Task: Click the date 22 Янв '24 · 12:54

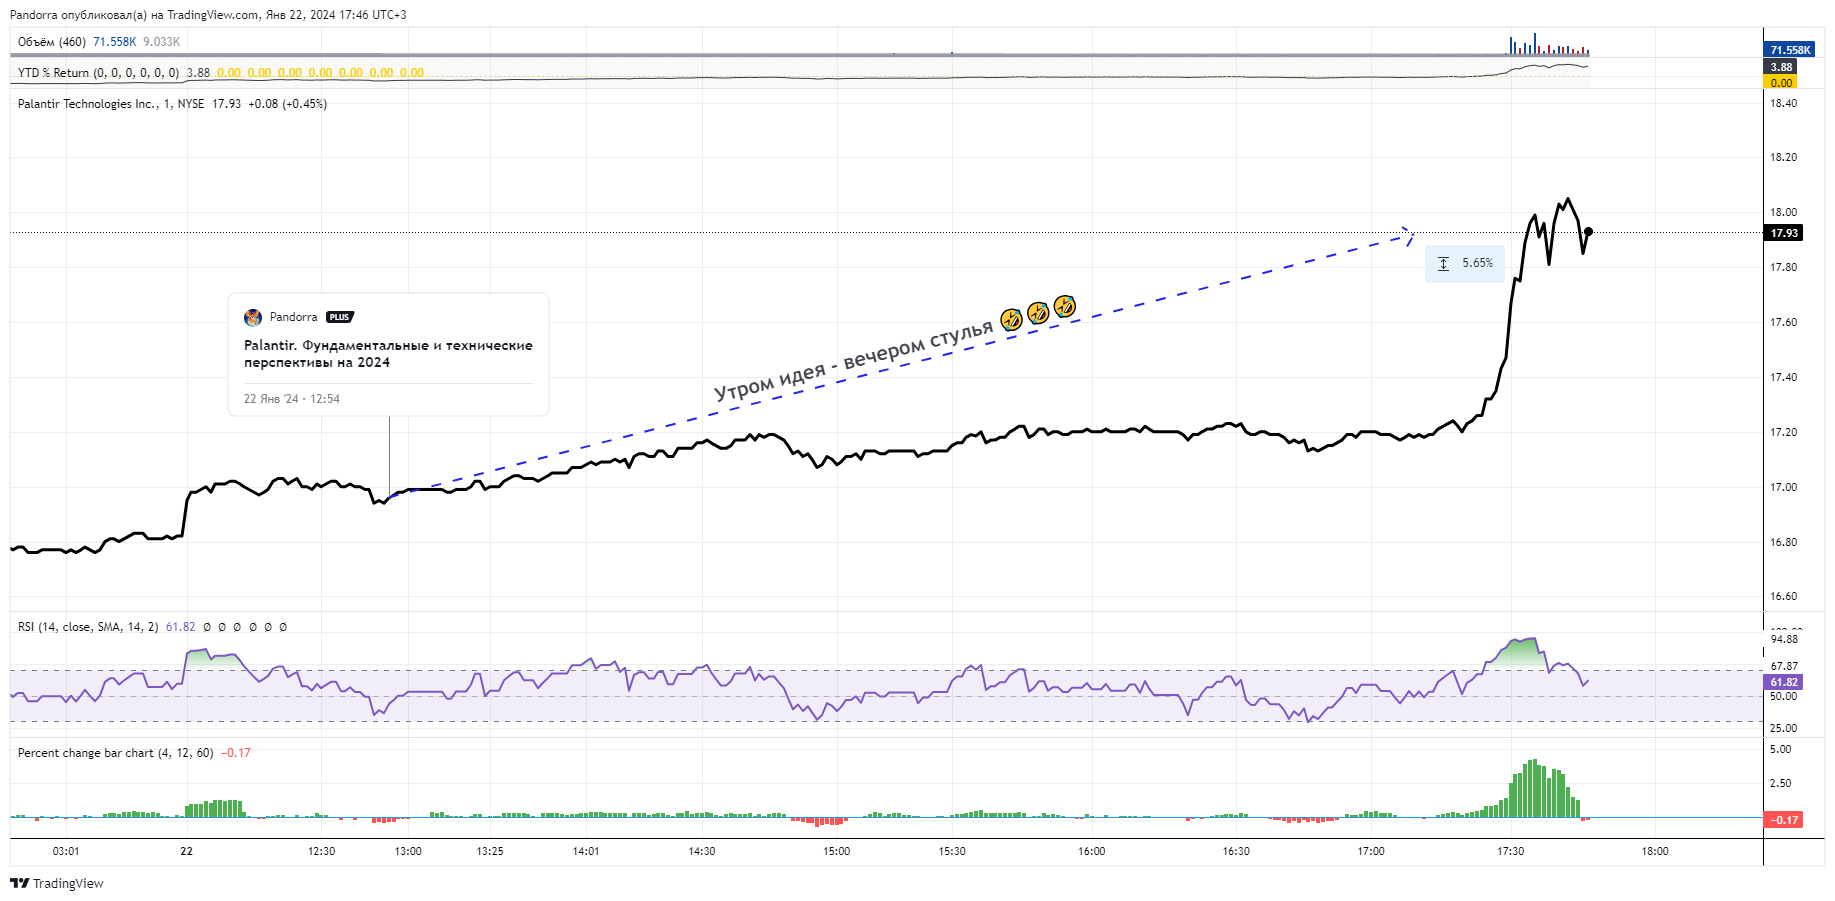Action: pyautogui.click(x=292, y=399)
